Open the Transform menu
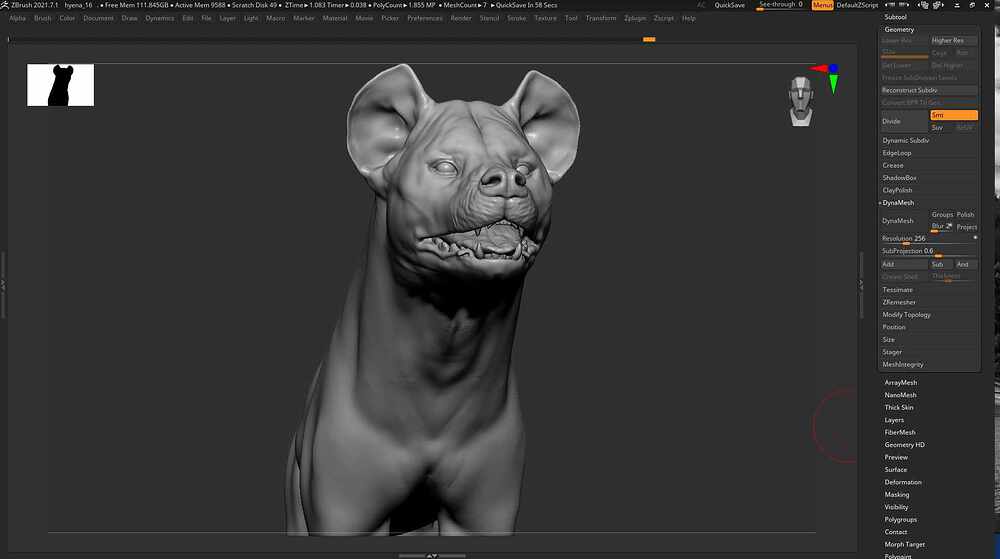The width and height of the screenshot is (1000, 559). (601, 18)
